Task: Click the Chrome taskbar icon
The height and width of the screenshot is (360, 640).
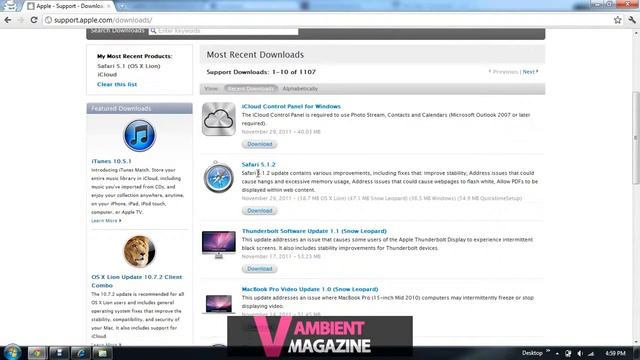Action: [37, 353]
